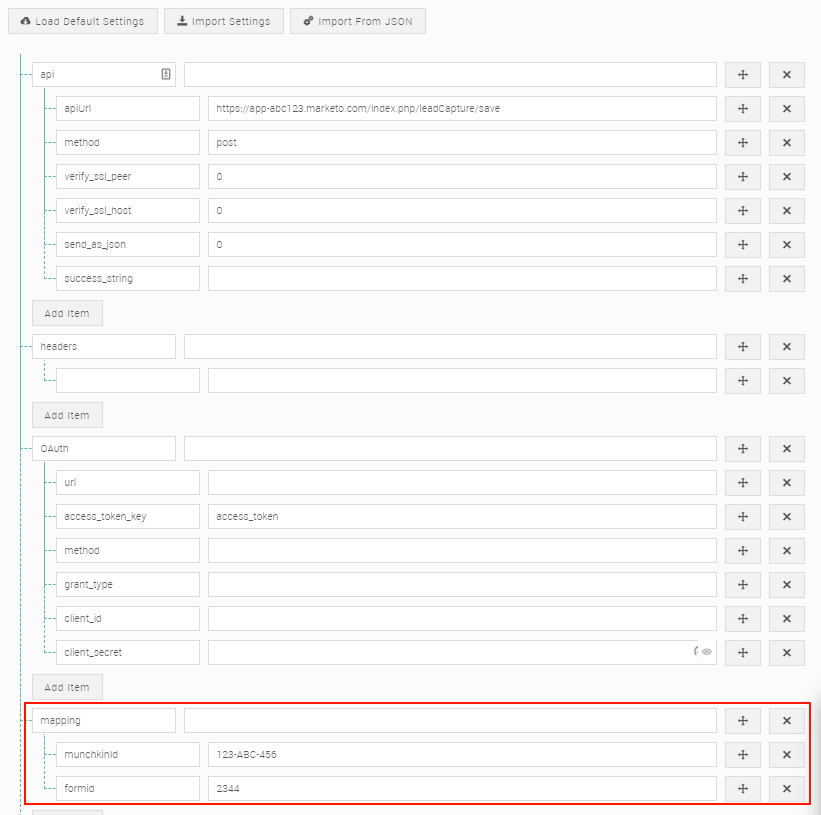Click the move handle icon for apiUrl row
The width and height of the screenshot is (821, 815).
743,109
